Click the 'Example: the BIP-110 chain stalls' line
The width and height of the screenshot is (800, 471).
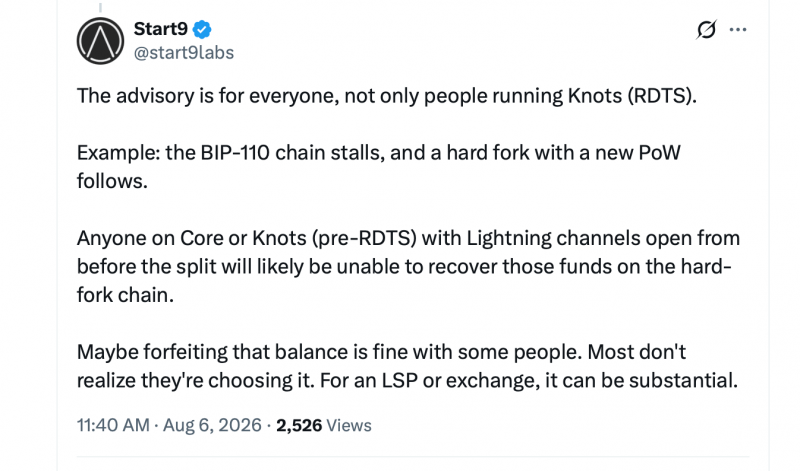pos(379,153)
